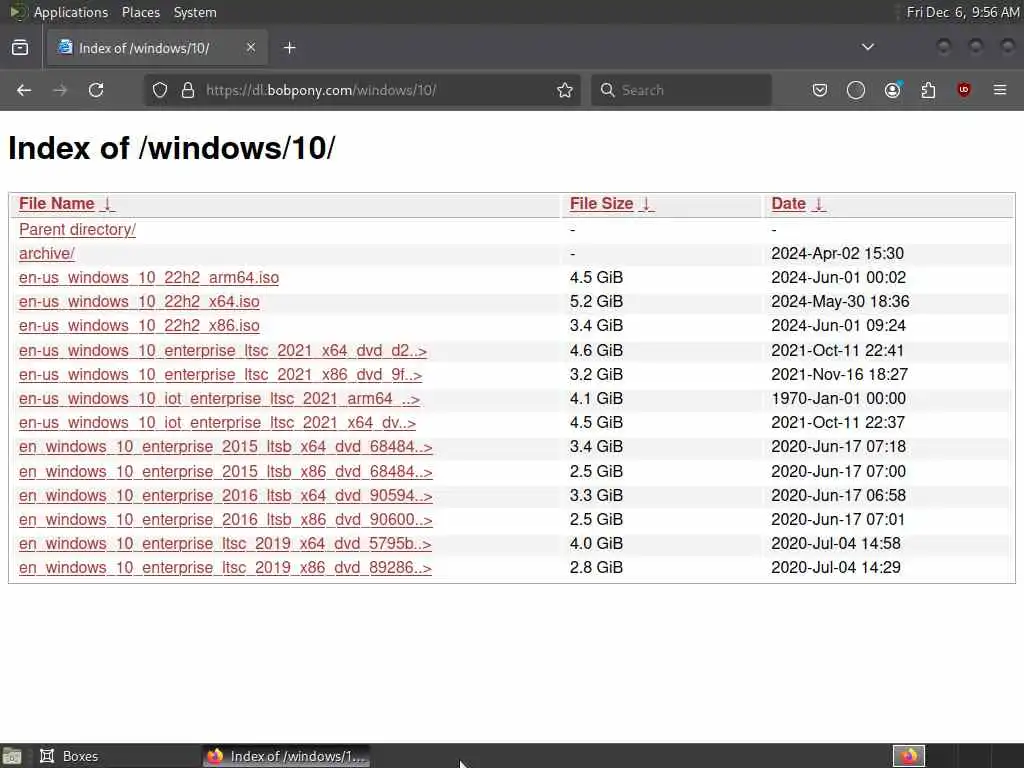Reload the current page
The height and width of the screenshot is (768, 1024).
(96, 90)
